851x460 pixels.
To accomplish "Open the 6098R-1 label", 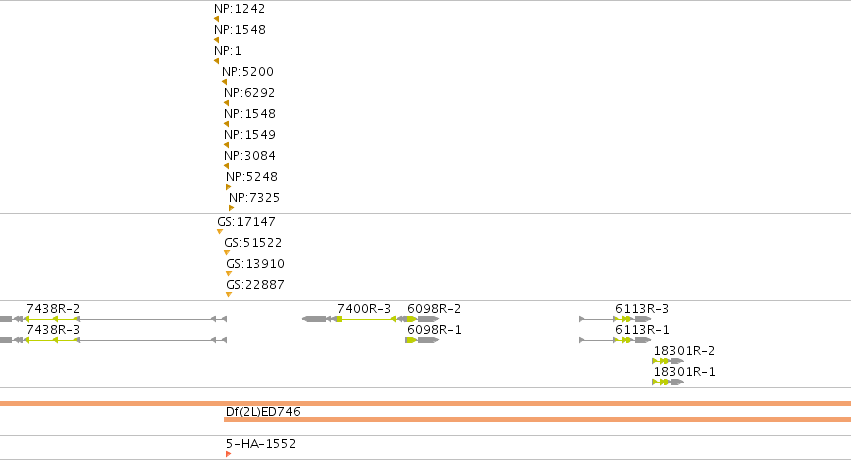I will pos(434,330).
